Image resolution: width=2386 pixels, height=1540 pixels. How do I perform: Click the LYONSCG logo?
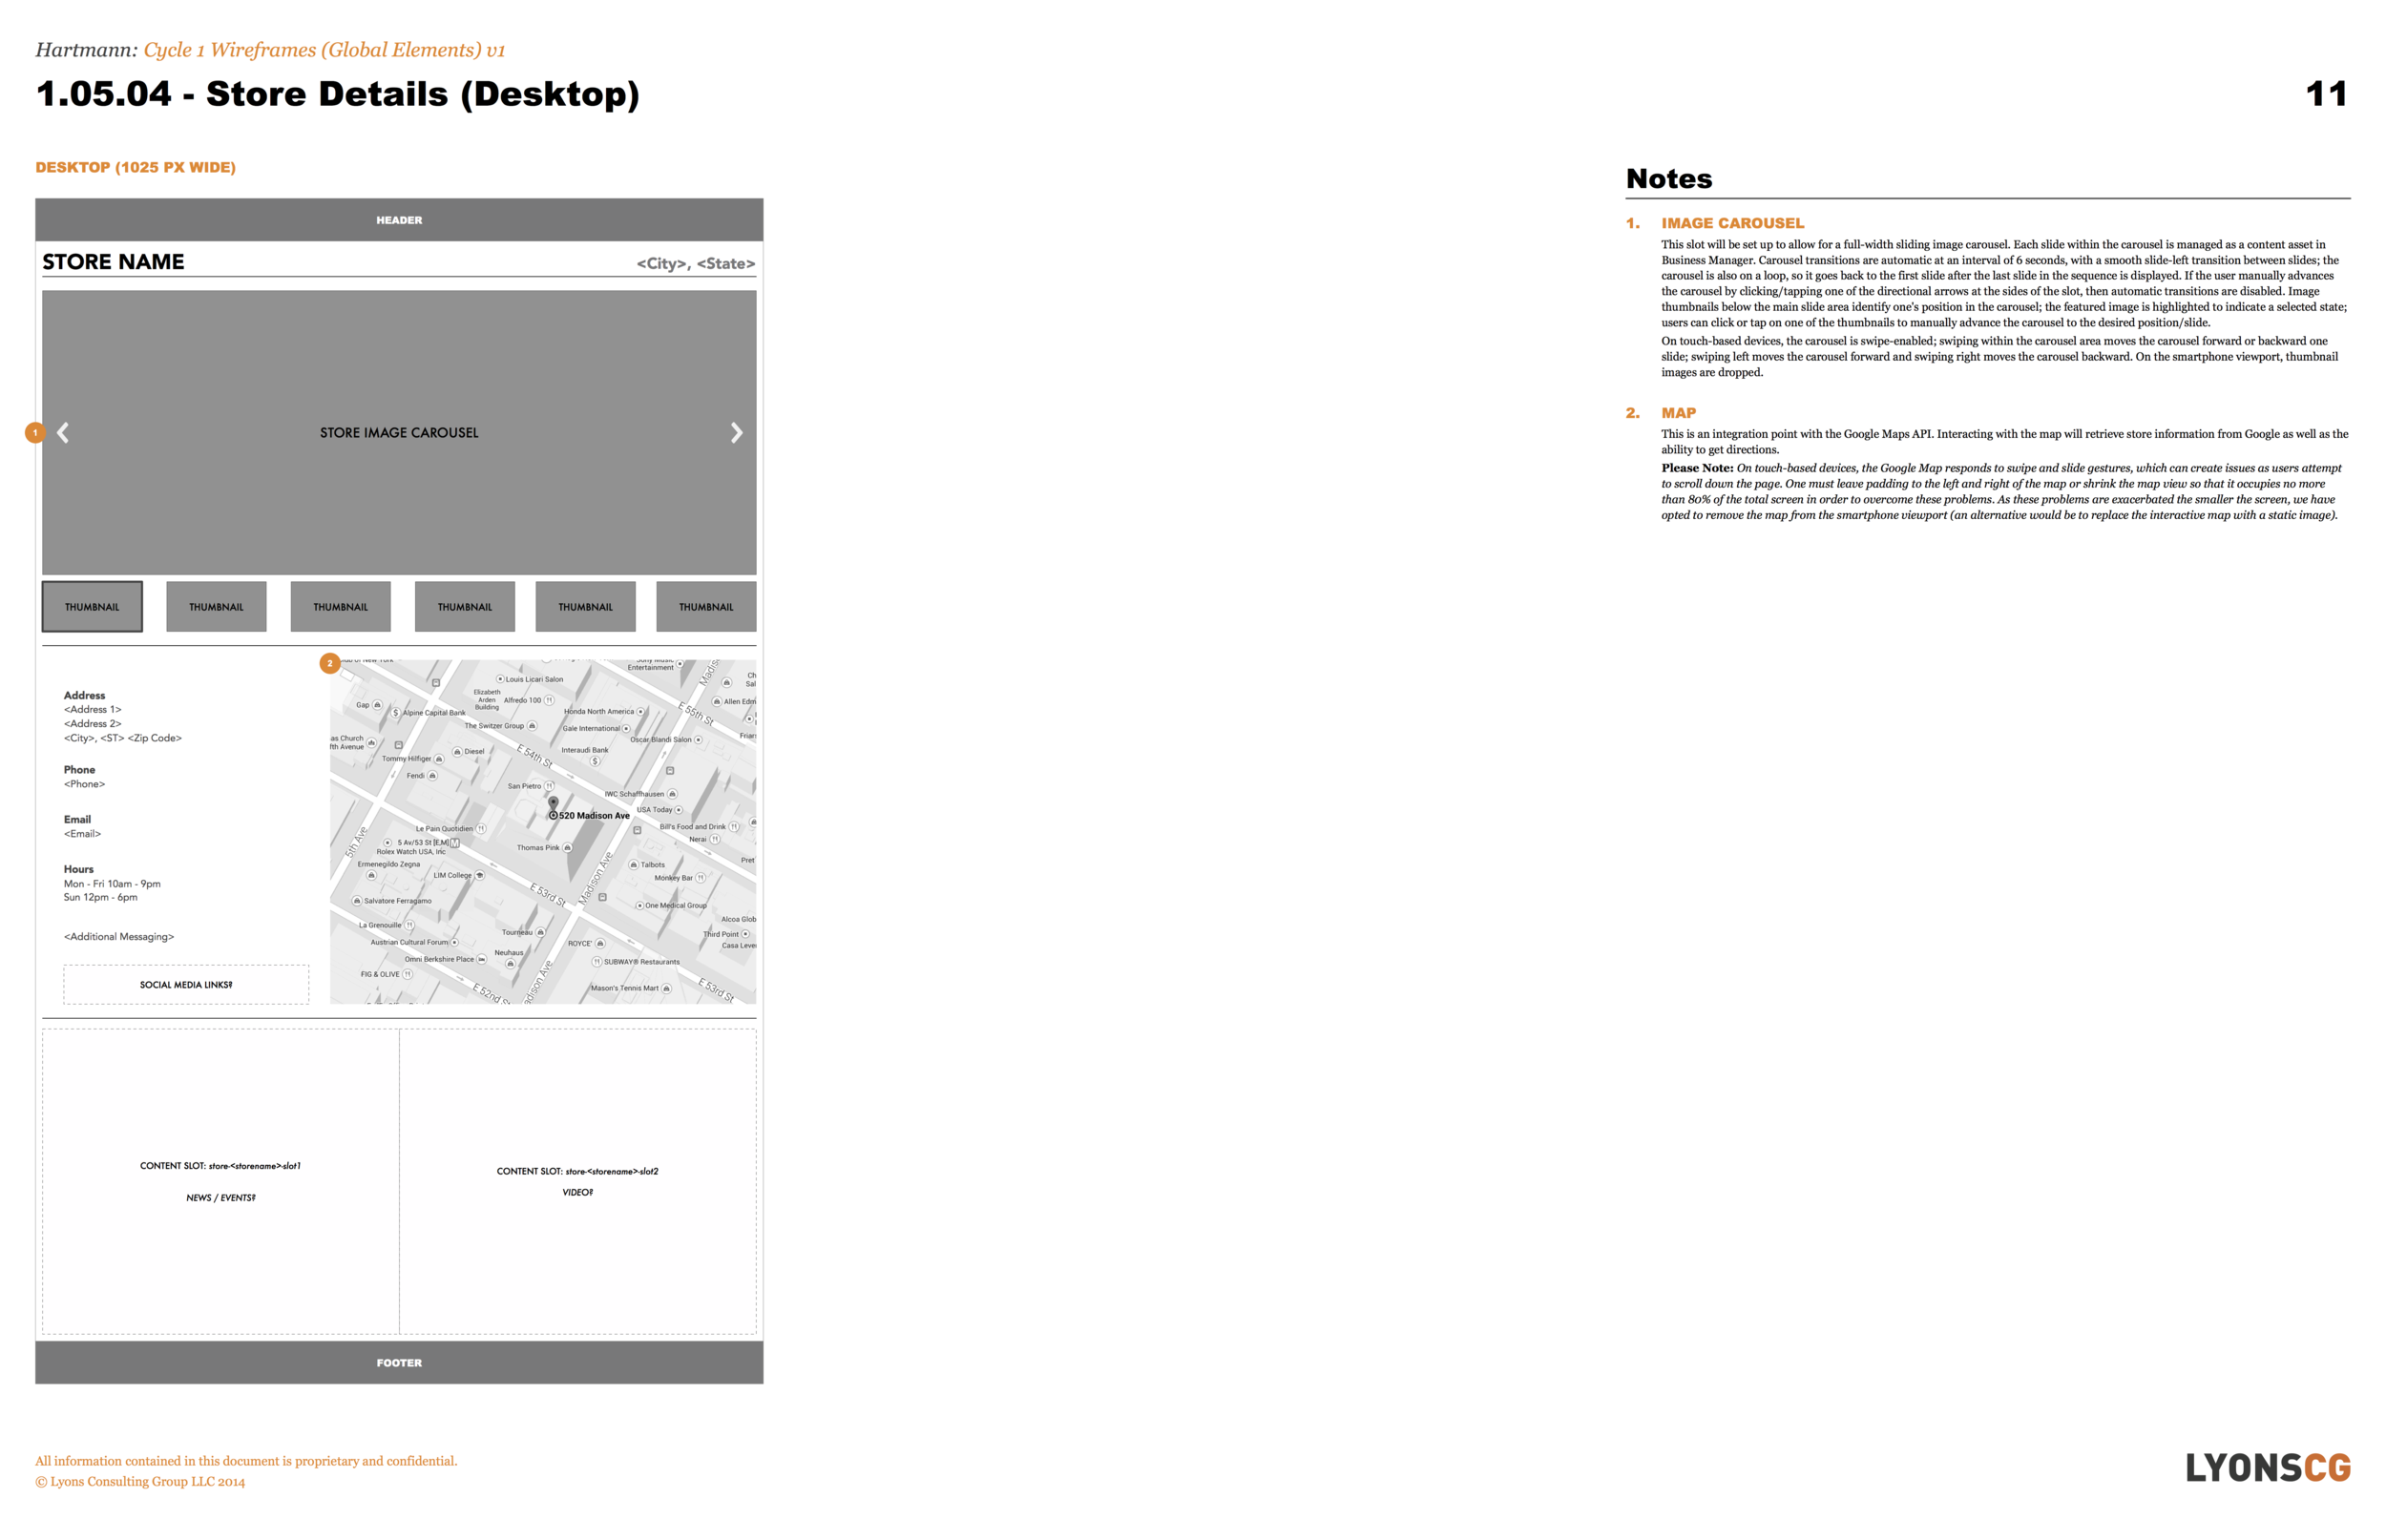pos(2267,1467)
